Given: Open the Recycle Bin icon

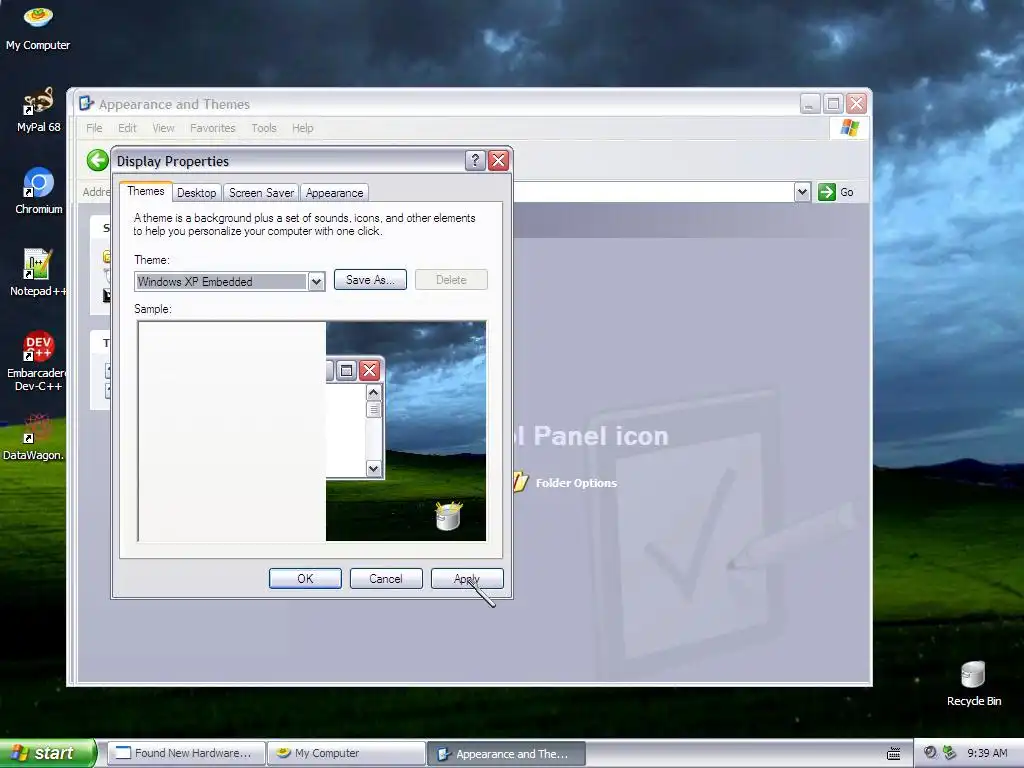Looking at the screenshot, I should click(x=974, y=683).
